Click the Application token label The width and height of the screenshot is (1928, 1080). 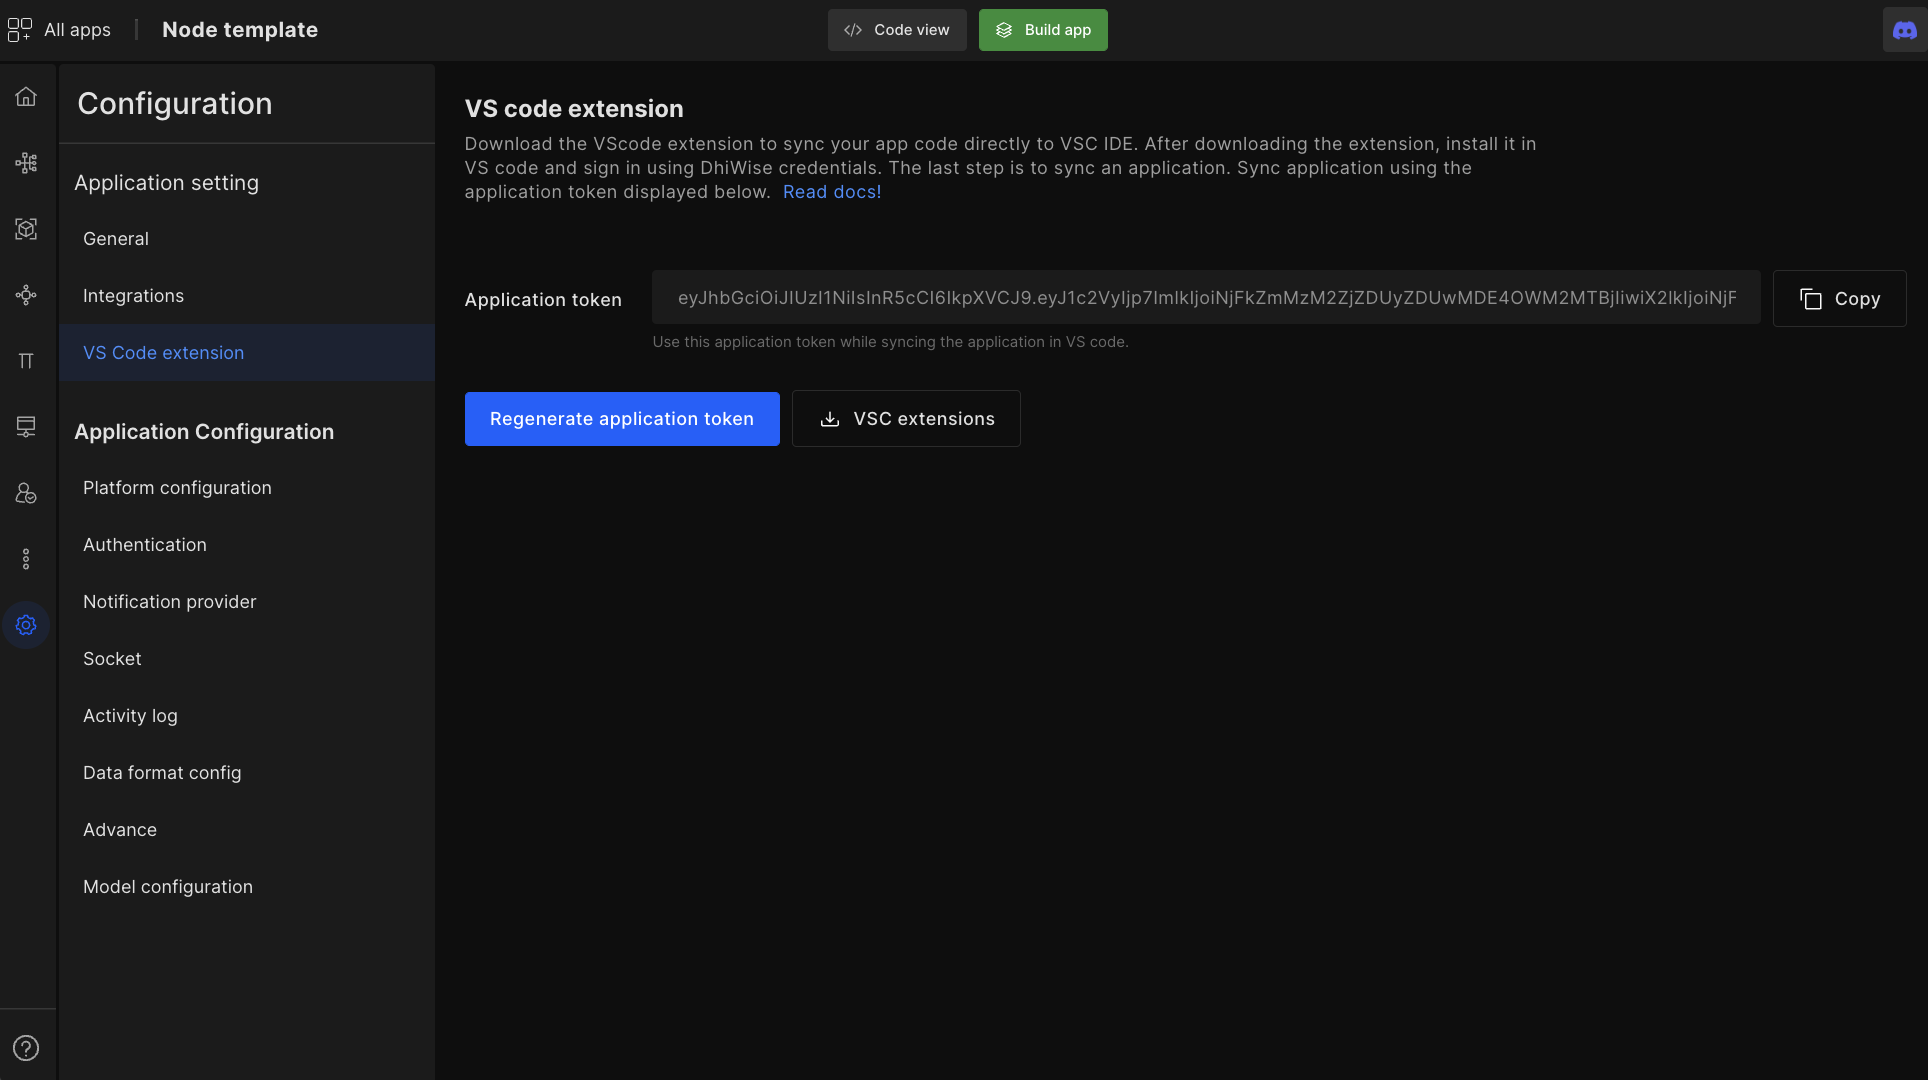543,300
